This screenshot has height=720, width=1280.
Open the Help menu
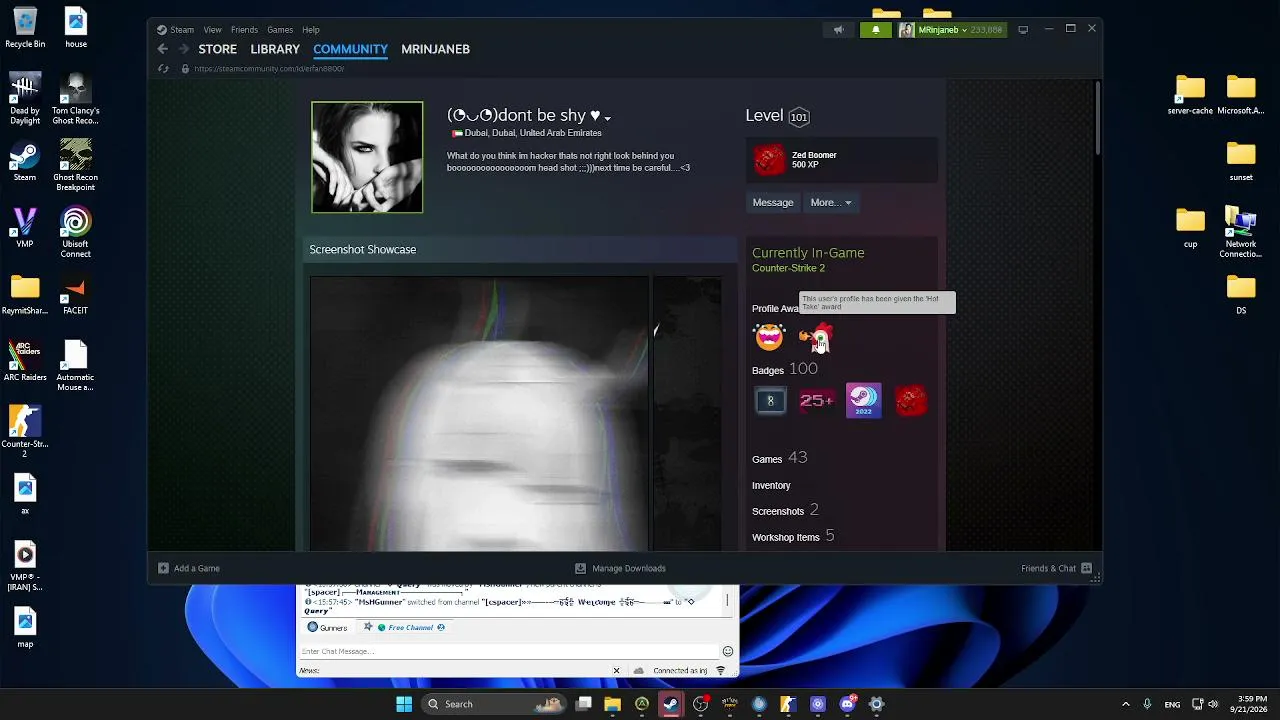click(x=311, y=30)
